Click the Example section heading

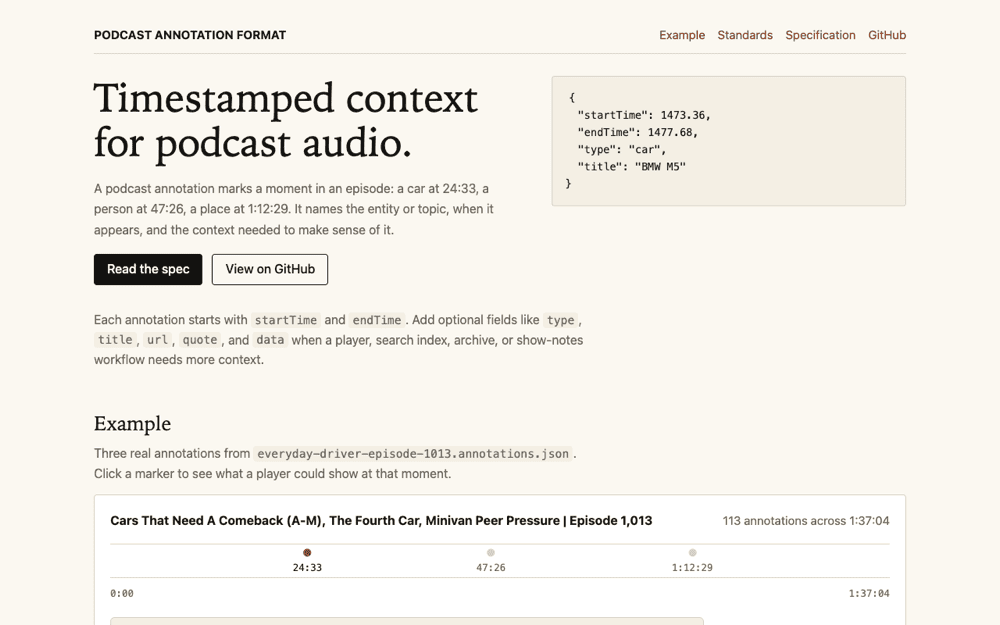coord(132,423)
